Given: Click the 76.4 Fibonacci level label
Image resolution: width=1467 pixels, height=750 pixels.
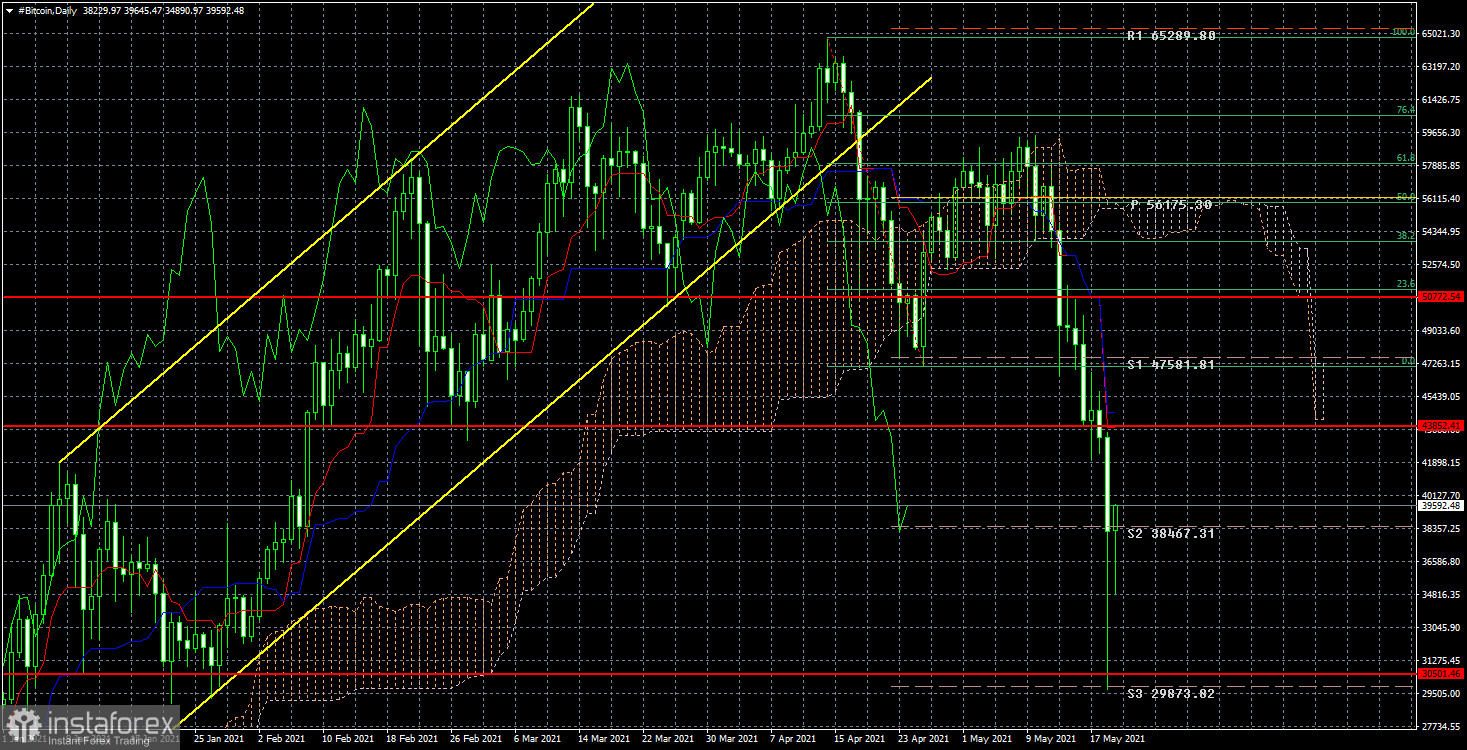Looking at the screenshot, I should pos(1404,110).
